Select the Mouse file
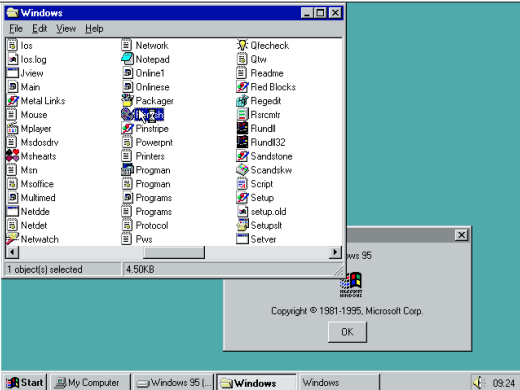 27,114
